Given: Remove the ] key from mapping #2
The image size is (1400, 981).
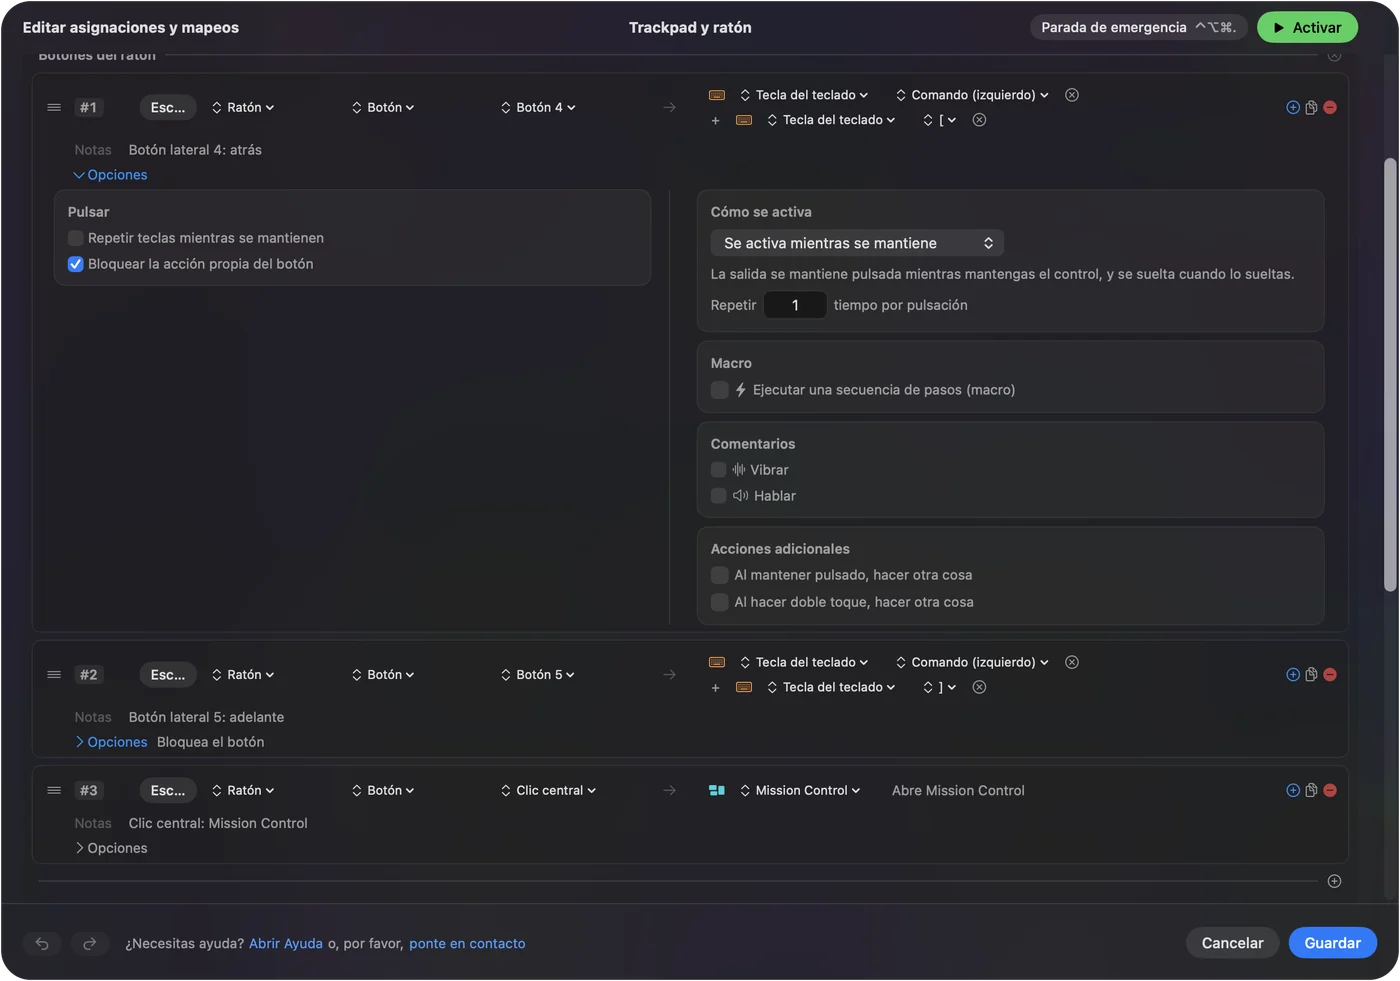Looking at the screenshot, I should pos(980,687).
